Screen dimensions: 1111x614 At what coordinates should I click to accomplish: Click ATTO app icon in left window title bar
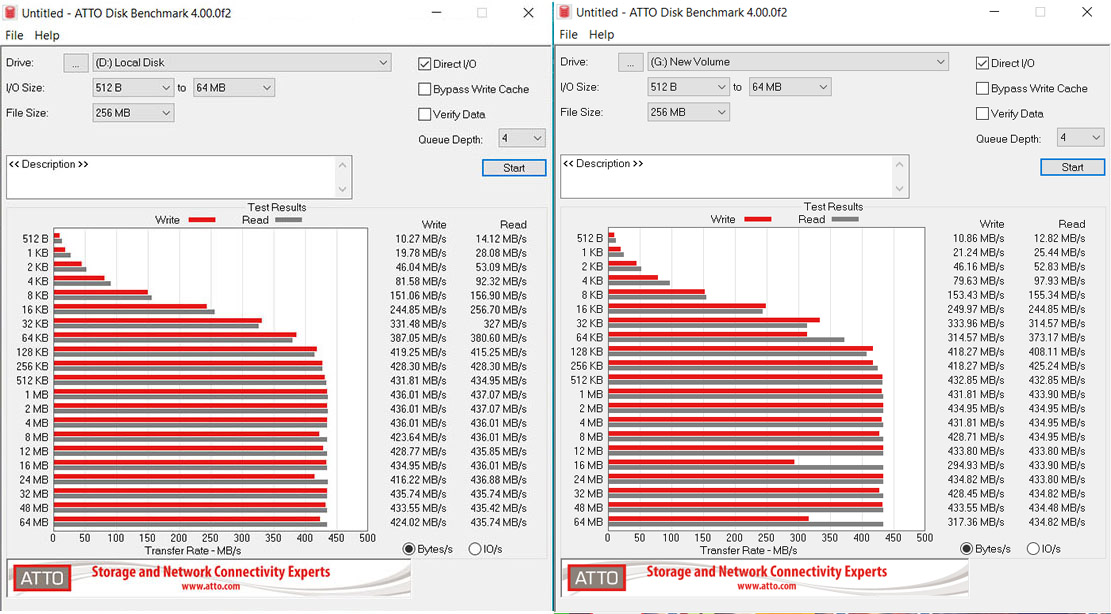coord(11,13)
